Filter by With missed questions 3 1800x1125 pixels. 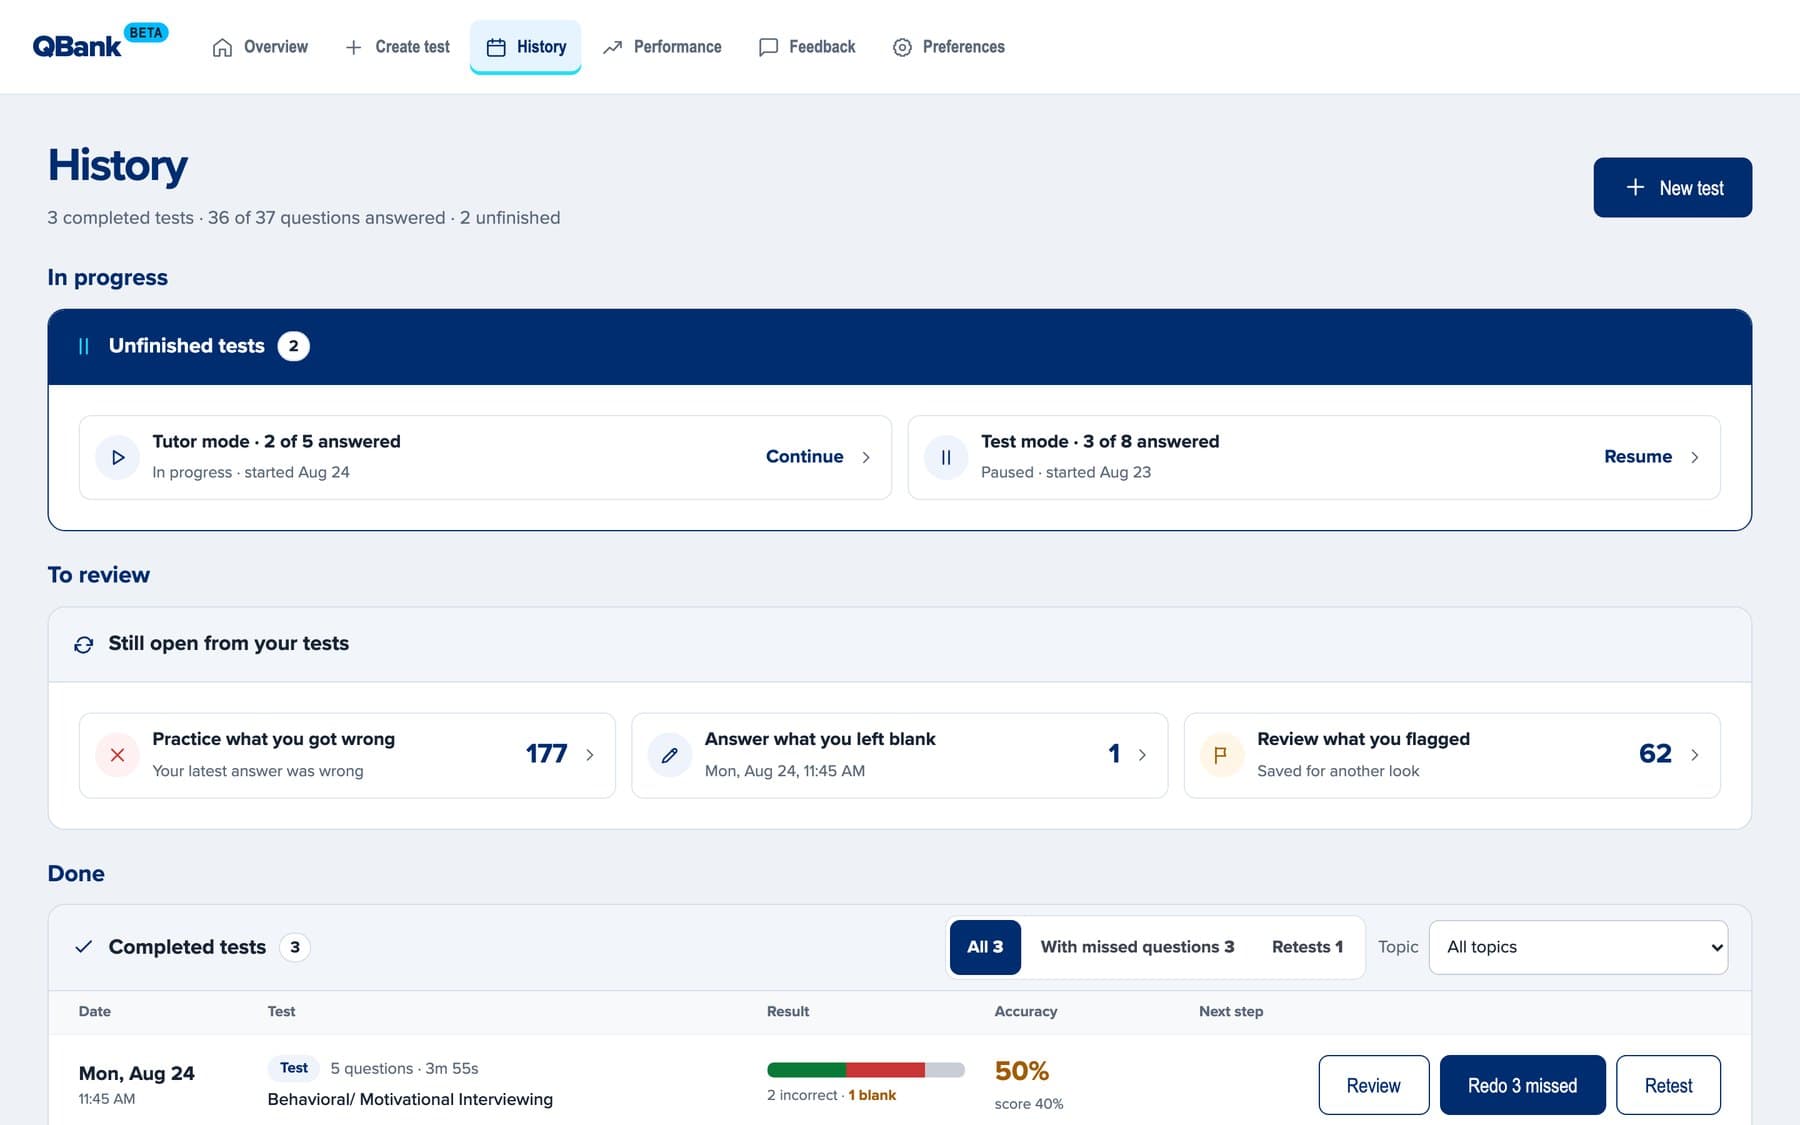click(x=1137, y=947)
